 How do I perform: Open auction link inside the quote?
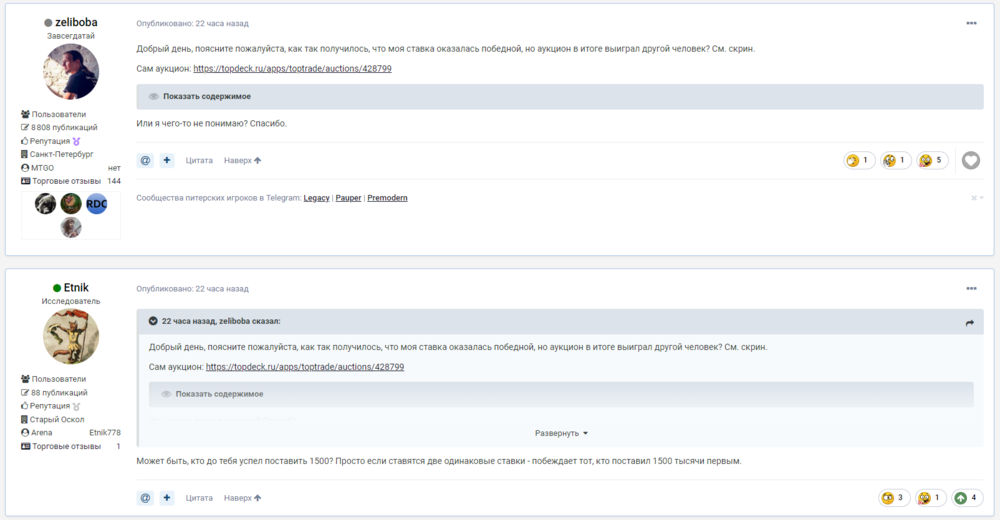[305, 367]
